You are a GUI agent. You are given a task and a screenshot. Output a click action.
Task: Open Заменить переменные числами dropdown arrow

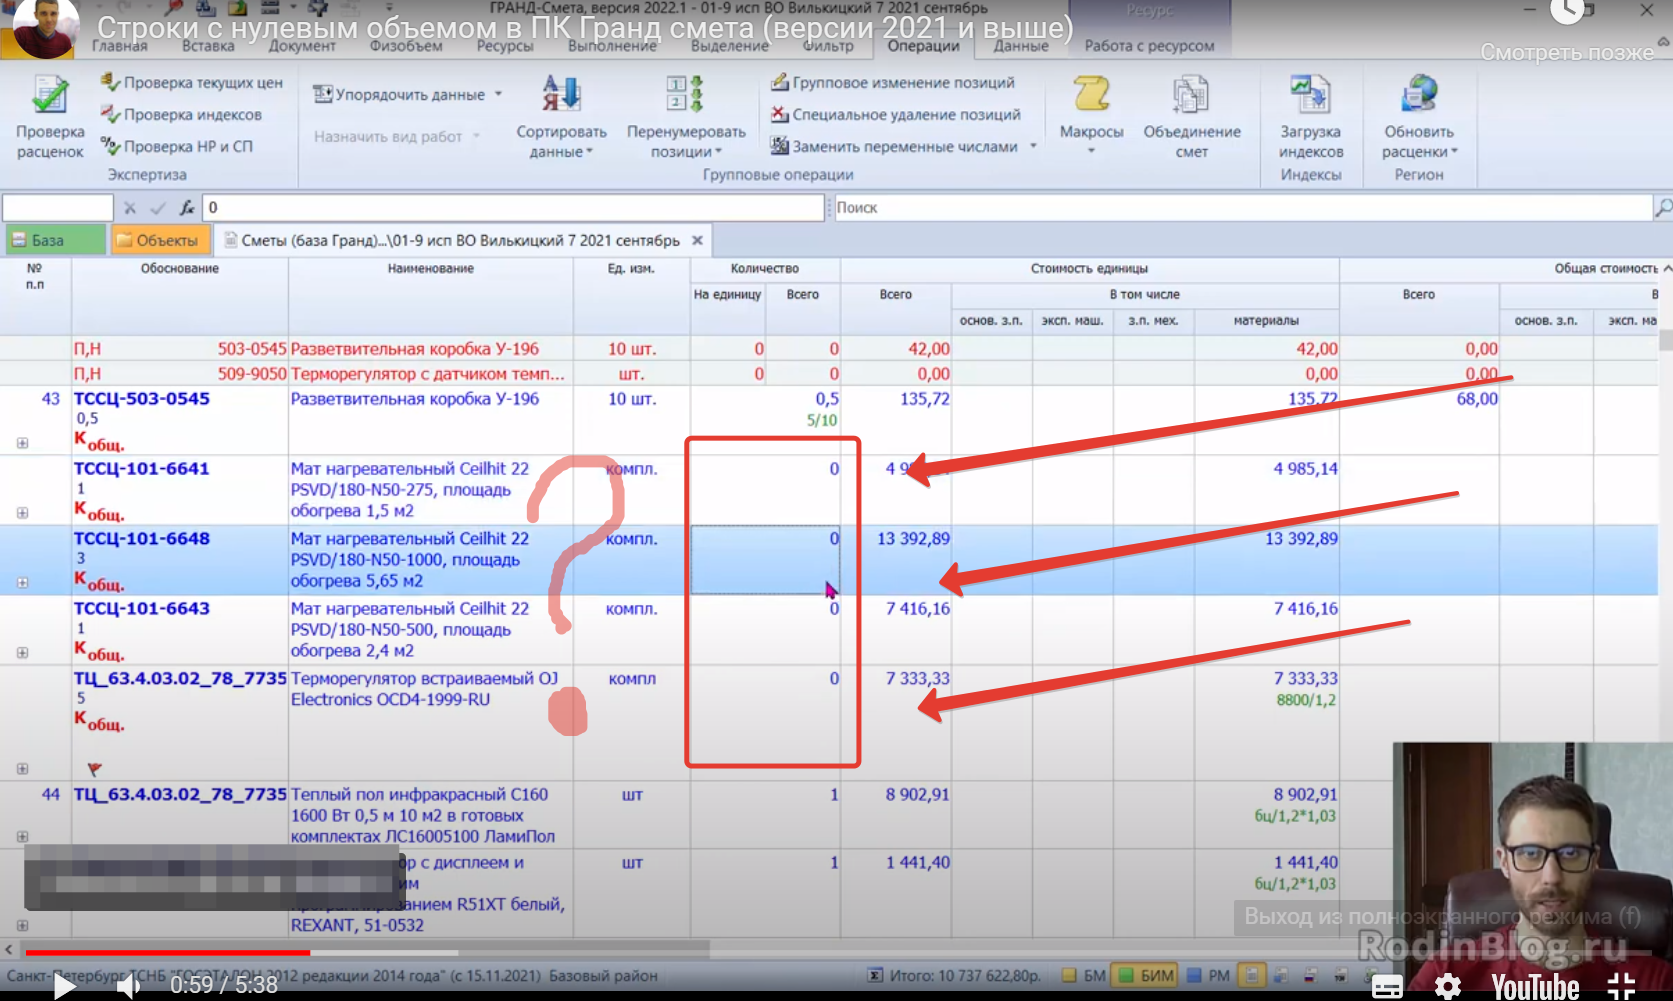pos(1033,147)
